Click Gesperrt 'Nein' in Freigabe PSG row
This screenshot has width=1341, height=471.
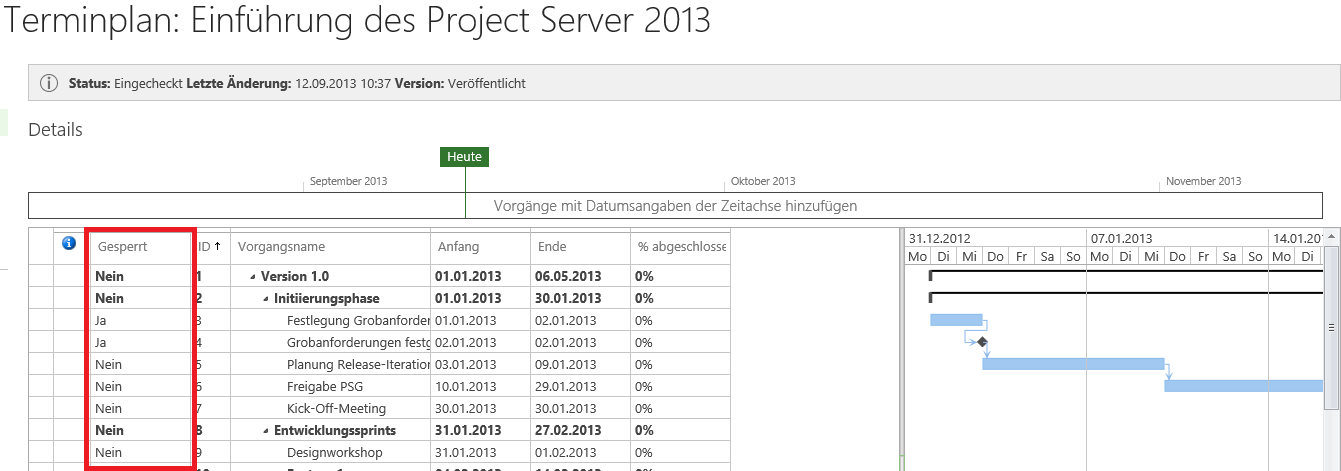(109, 387)
